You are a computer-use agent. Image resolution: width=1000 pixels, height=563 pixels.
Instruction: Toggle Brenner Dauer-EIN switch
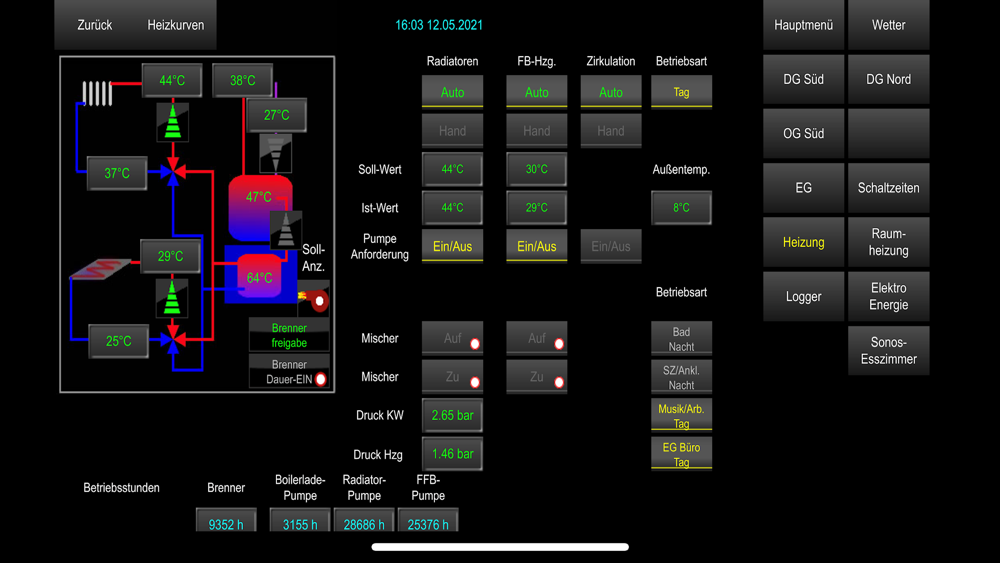289,372
